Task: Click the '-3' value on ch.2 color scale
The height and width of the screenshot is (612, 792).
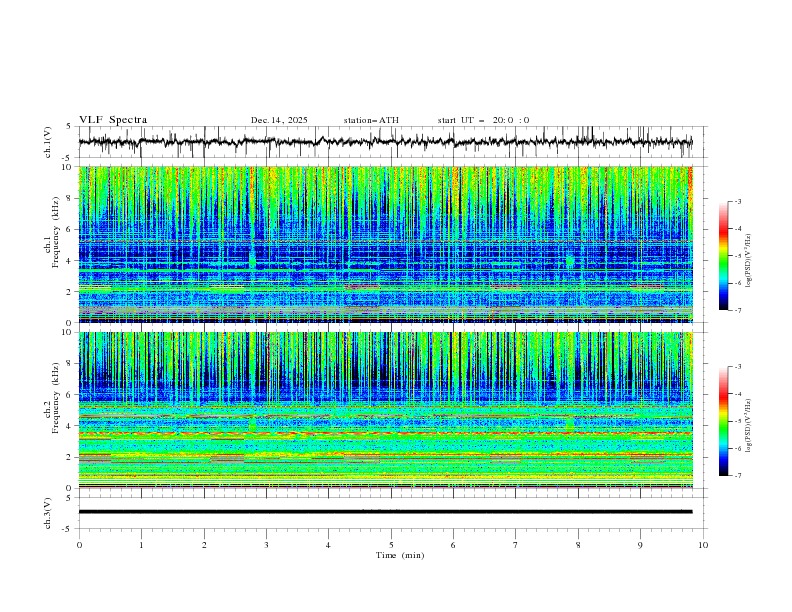Action: click(738, 367)
